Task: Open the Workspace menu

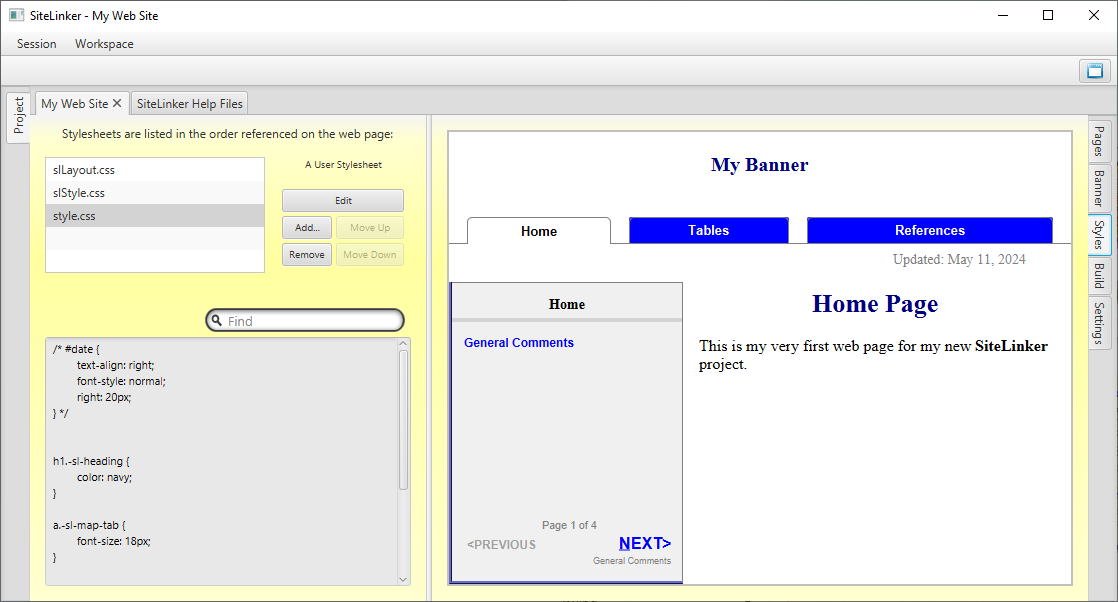Action: click(104, 44)
